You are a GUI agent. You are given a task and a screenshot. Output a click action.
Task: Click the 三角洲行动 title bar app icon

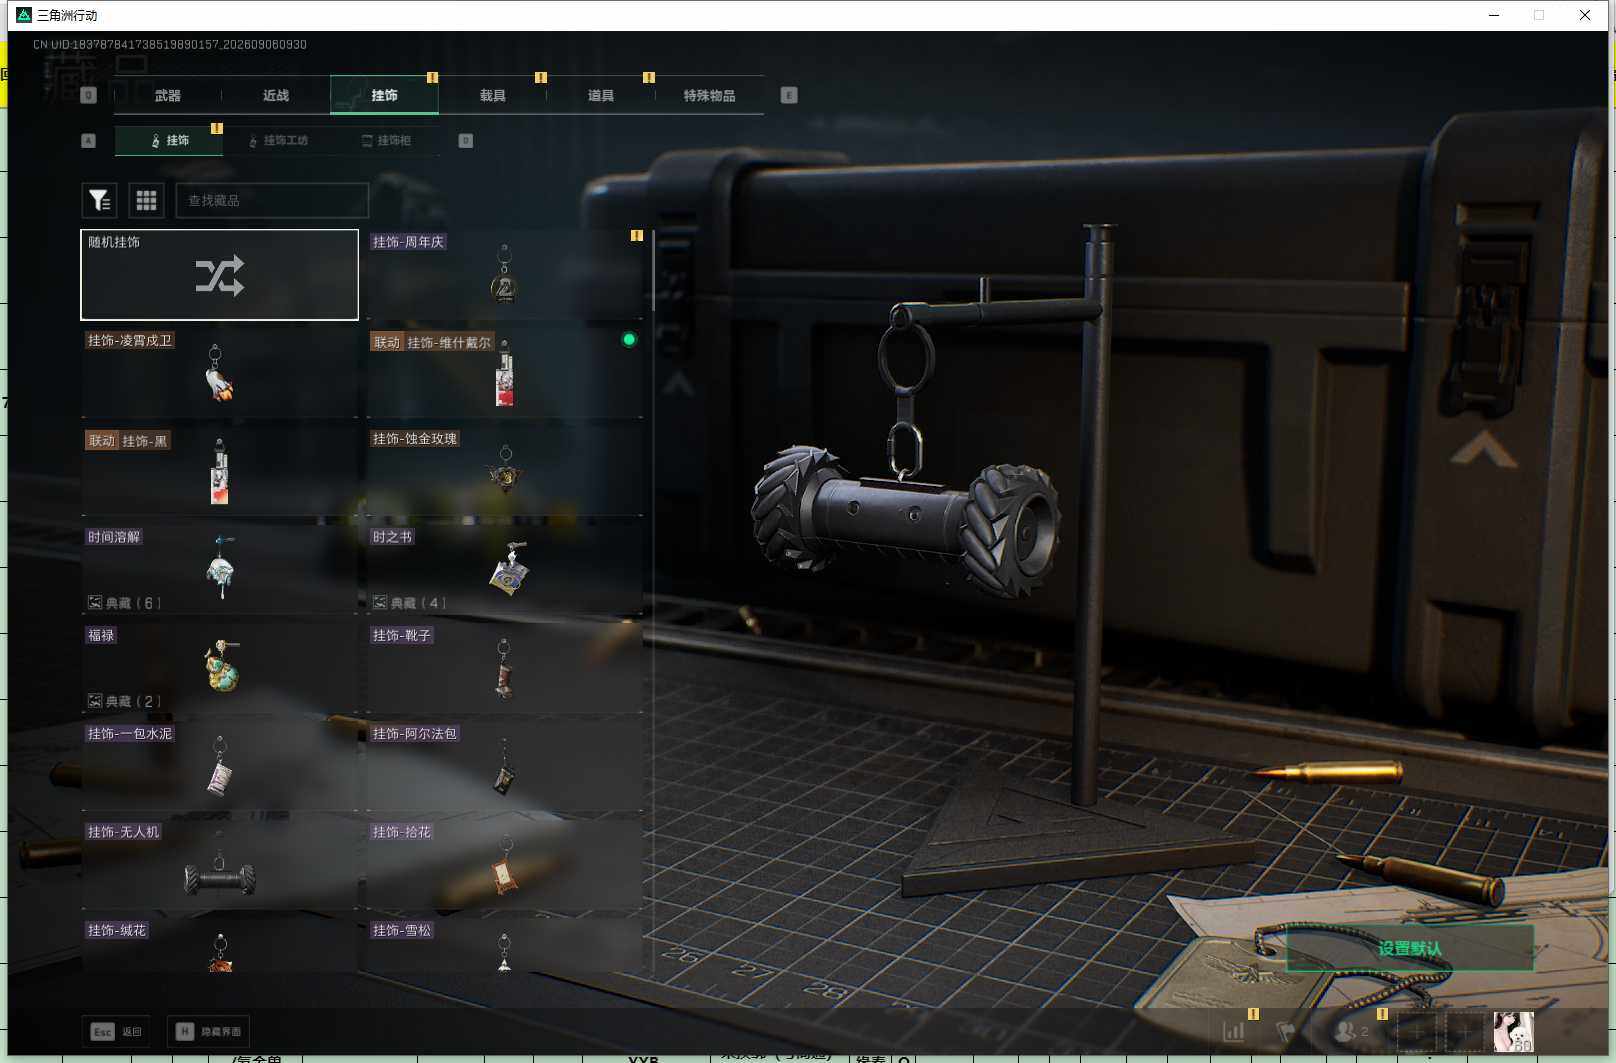click(x=24, y=15)
